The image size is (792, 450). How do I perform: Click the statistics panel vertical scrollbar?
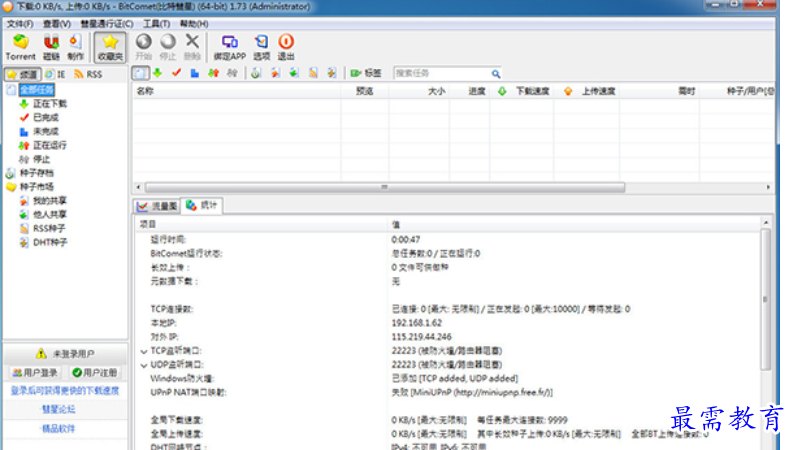click(x=766, y=299)
